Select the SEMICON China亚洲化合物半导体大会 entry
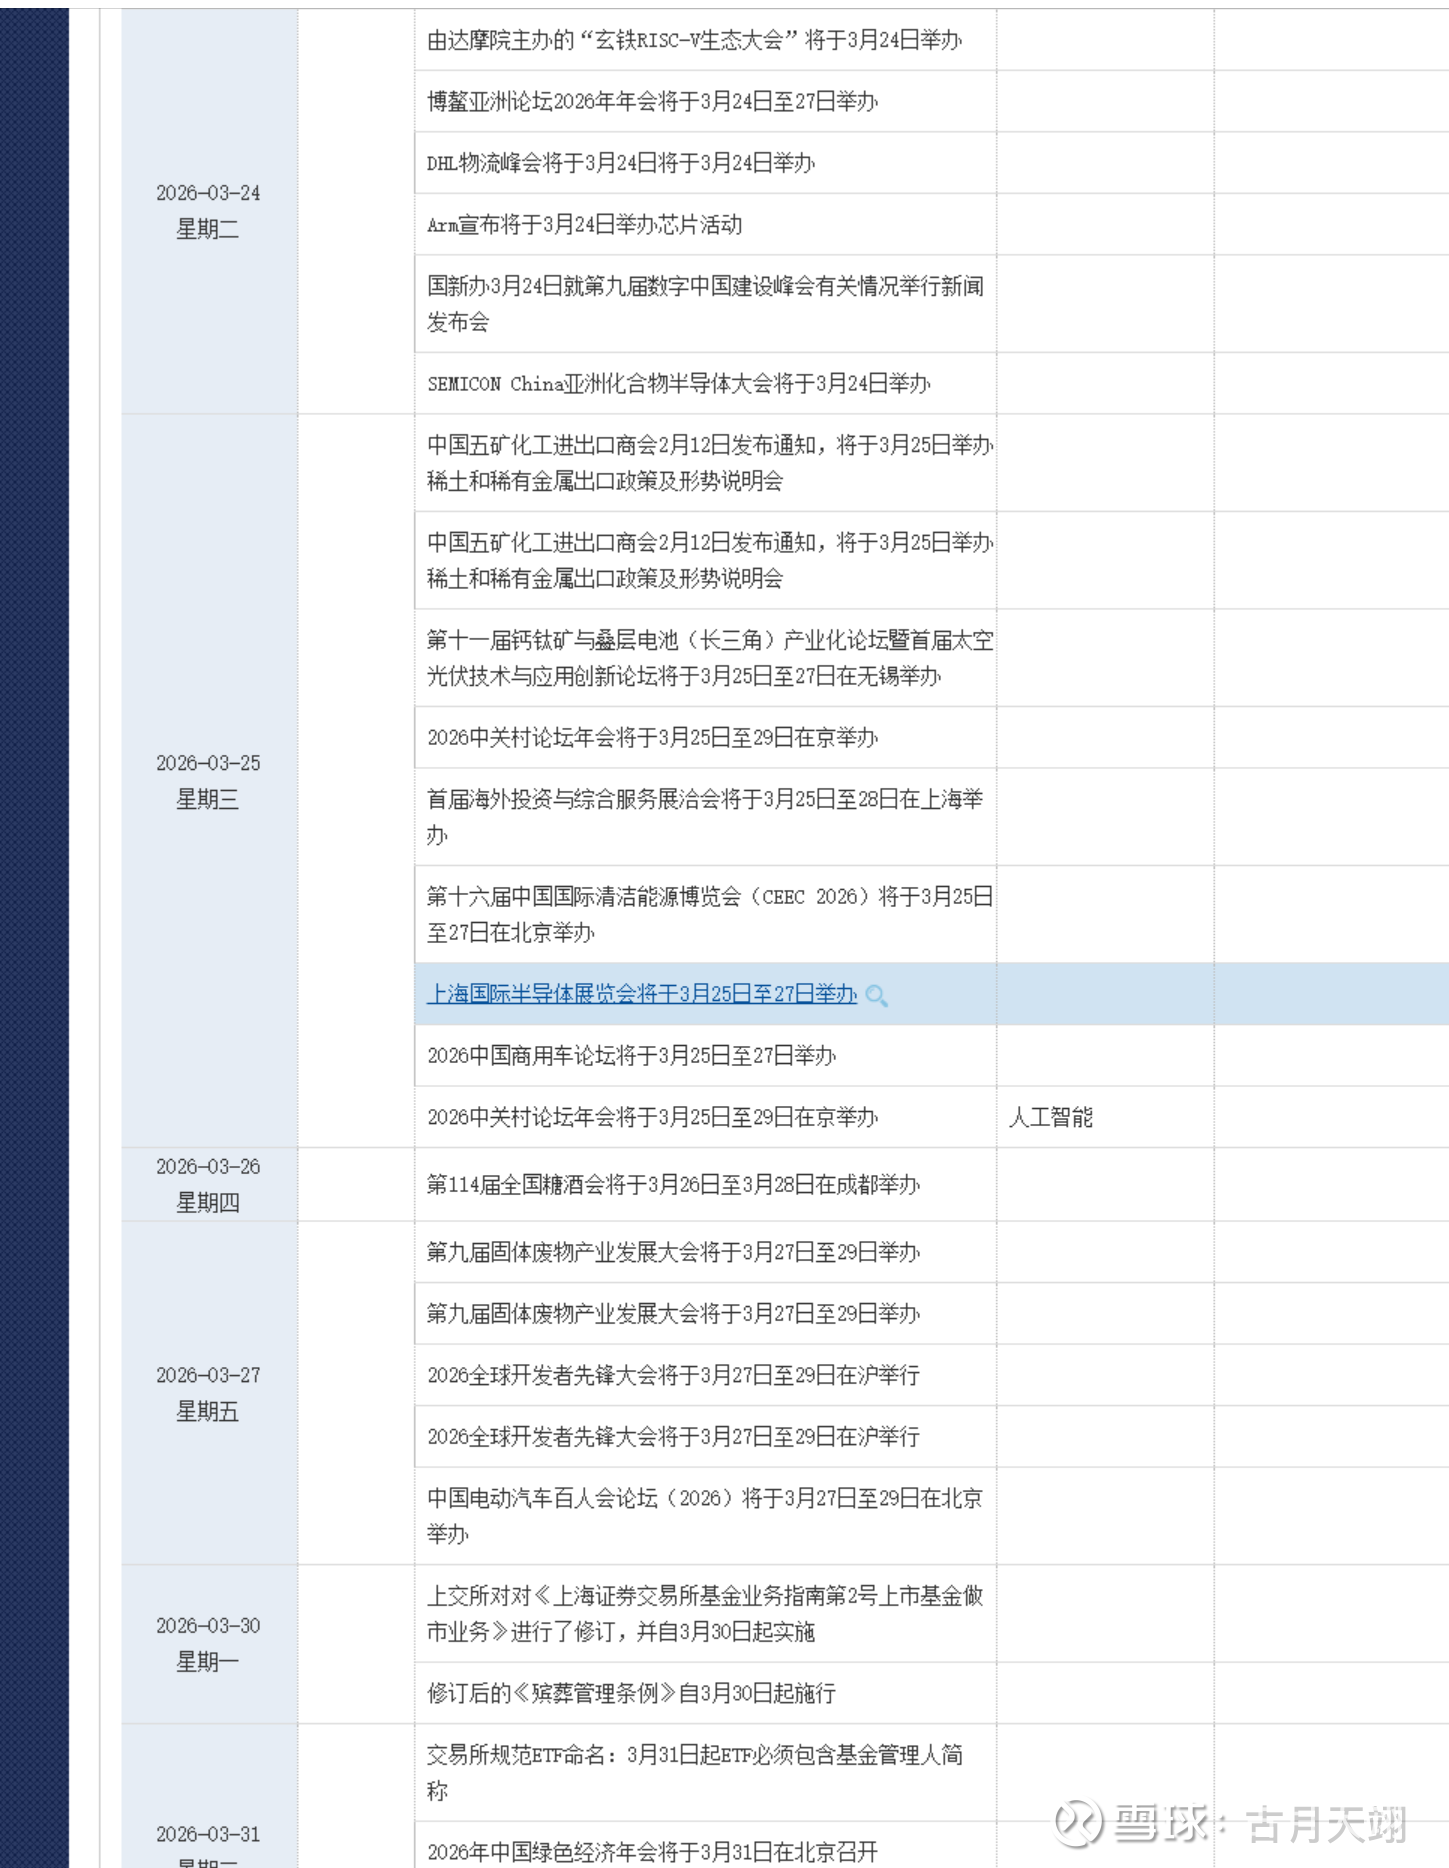1449x1868 pixels. [678, 384]
